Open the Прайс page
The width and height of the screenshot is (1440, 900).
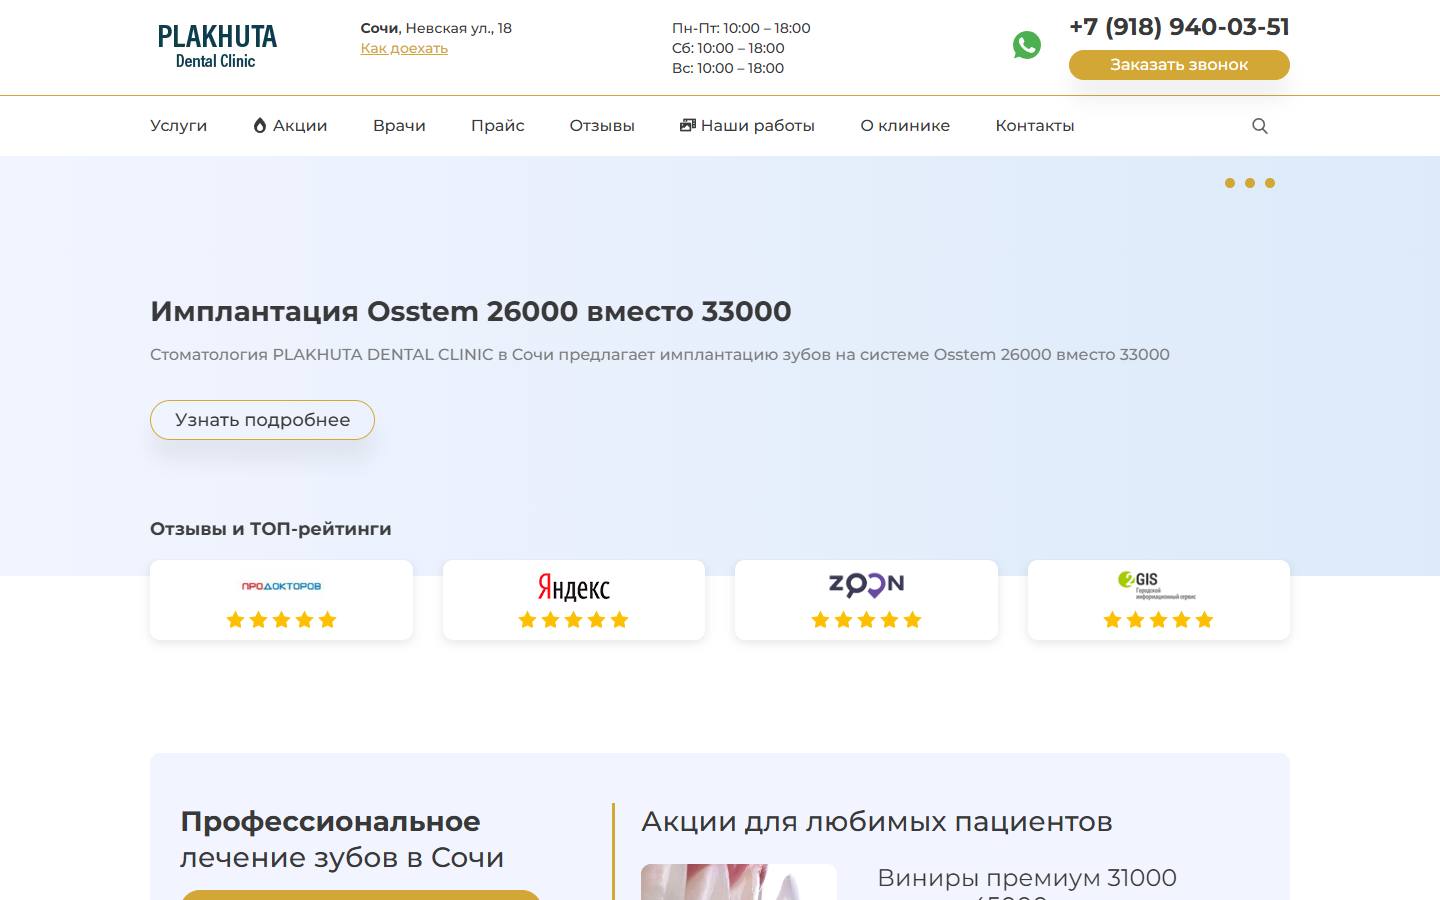point(498,126)
